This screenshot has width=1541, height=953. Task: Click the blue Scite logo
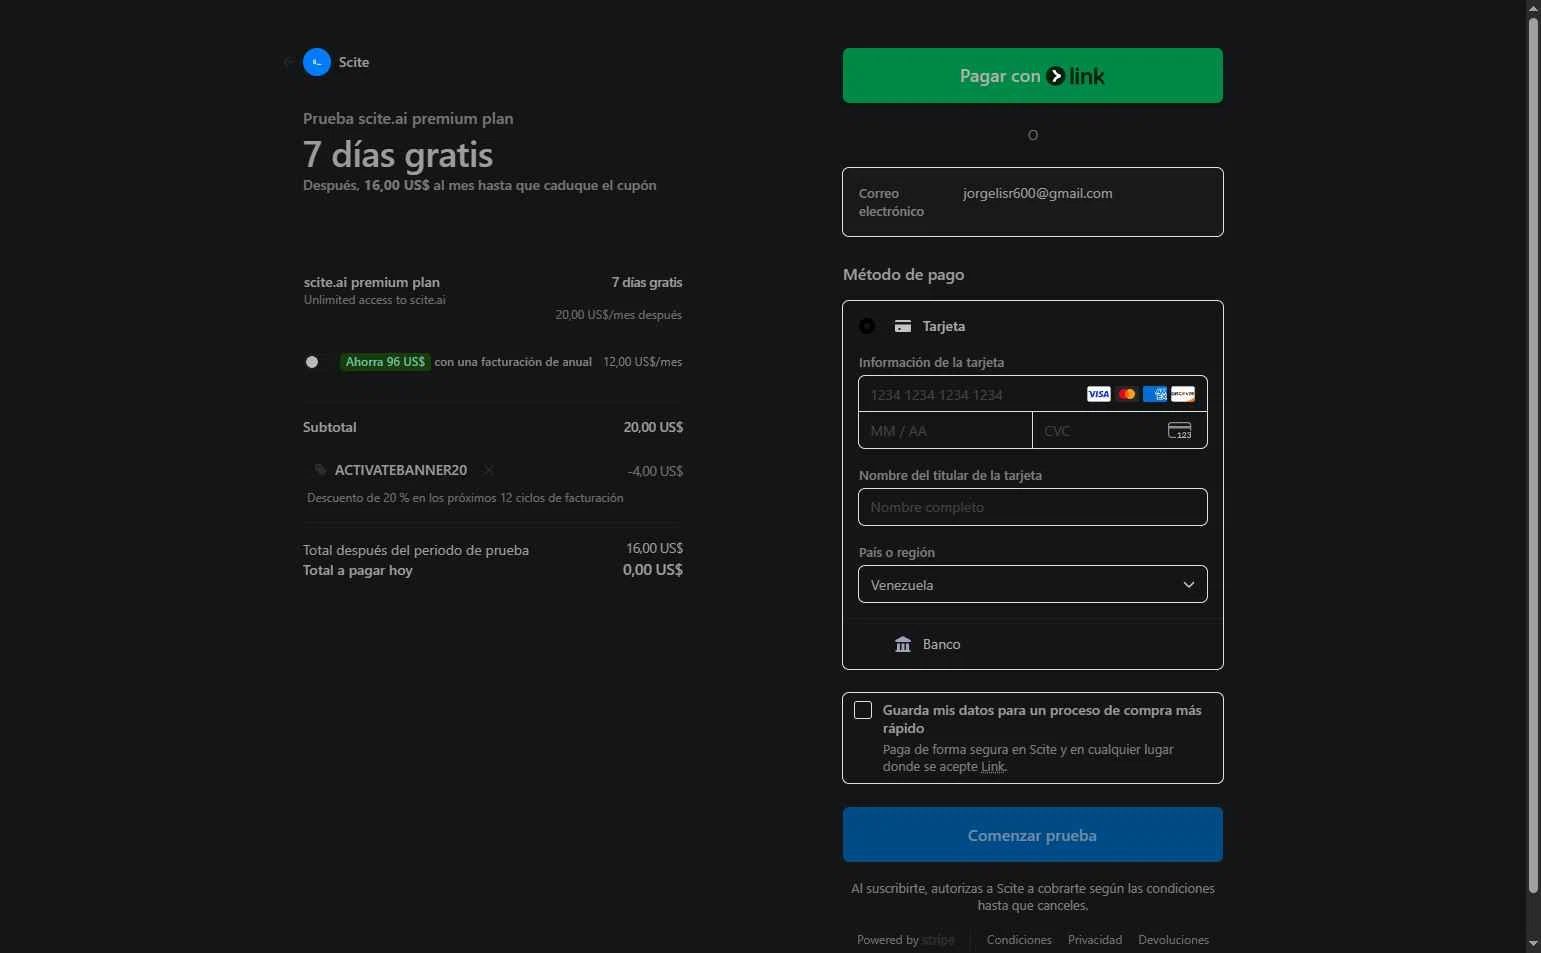317,62
